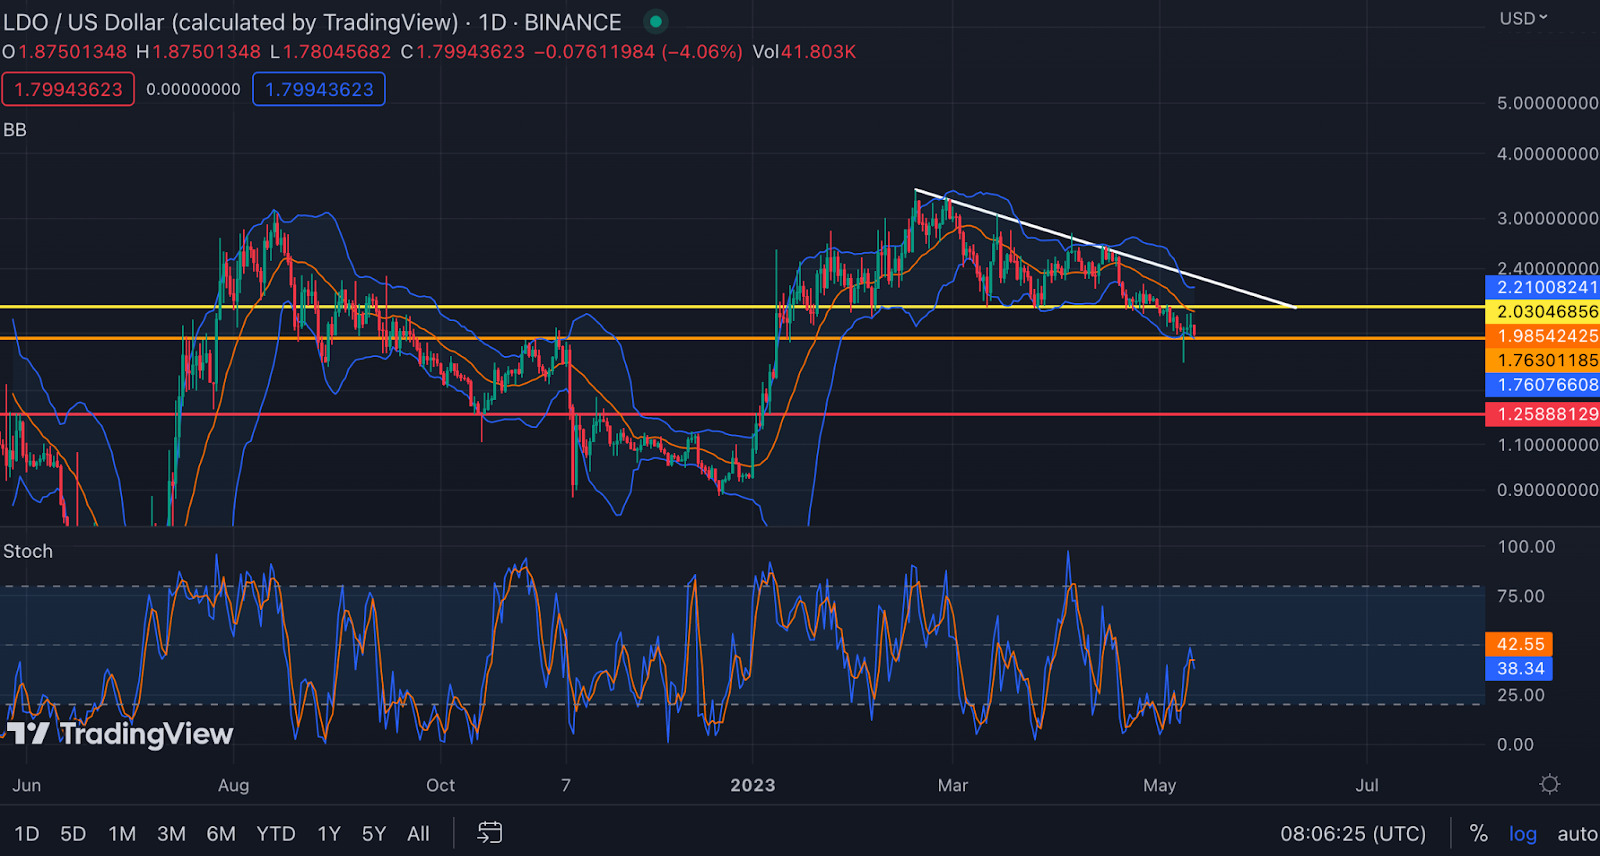This screenshot has height=856, width=1600.
Task: Select the All time range
Action: coord(418,833)
